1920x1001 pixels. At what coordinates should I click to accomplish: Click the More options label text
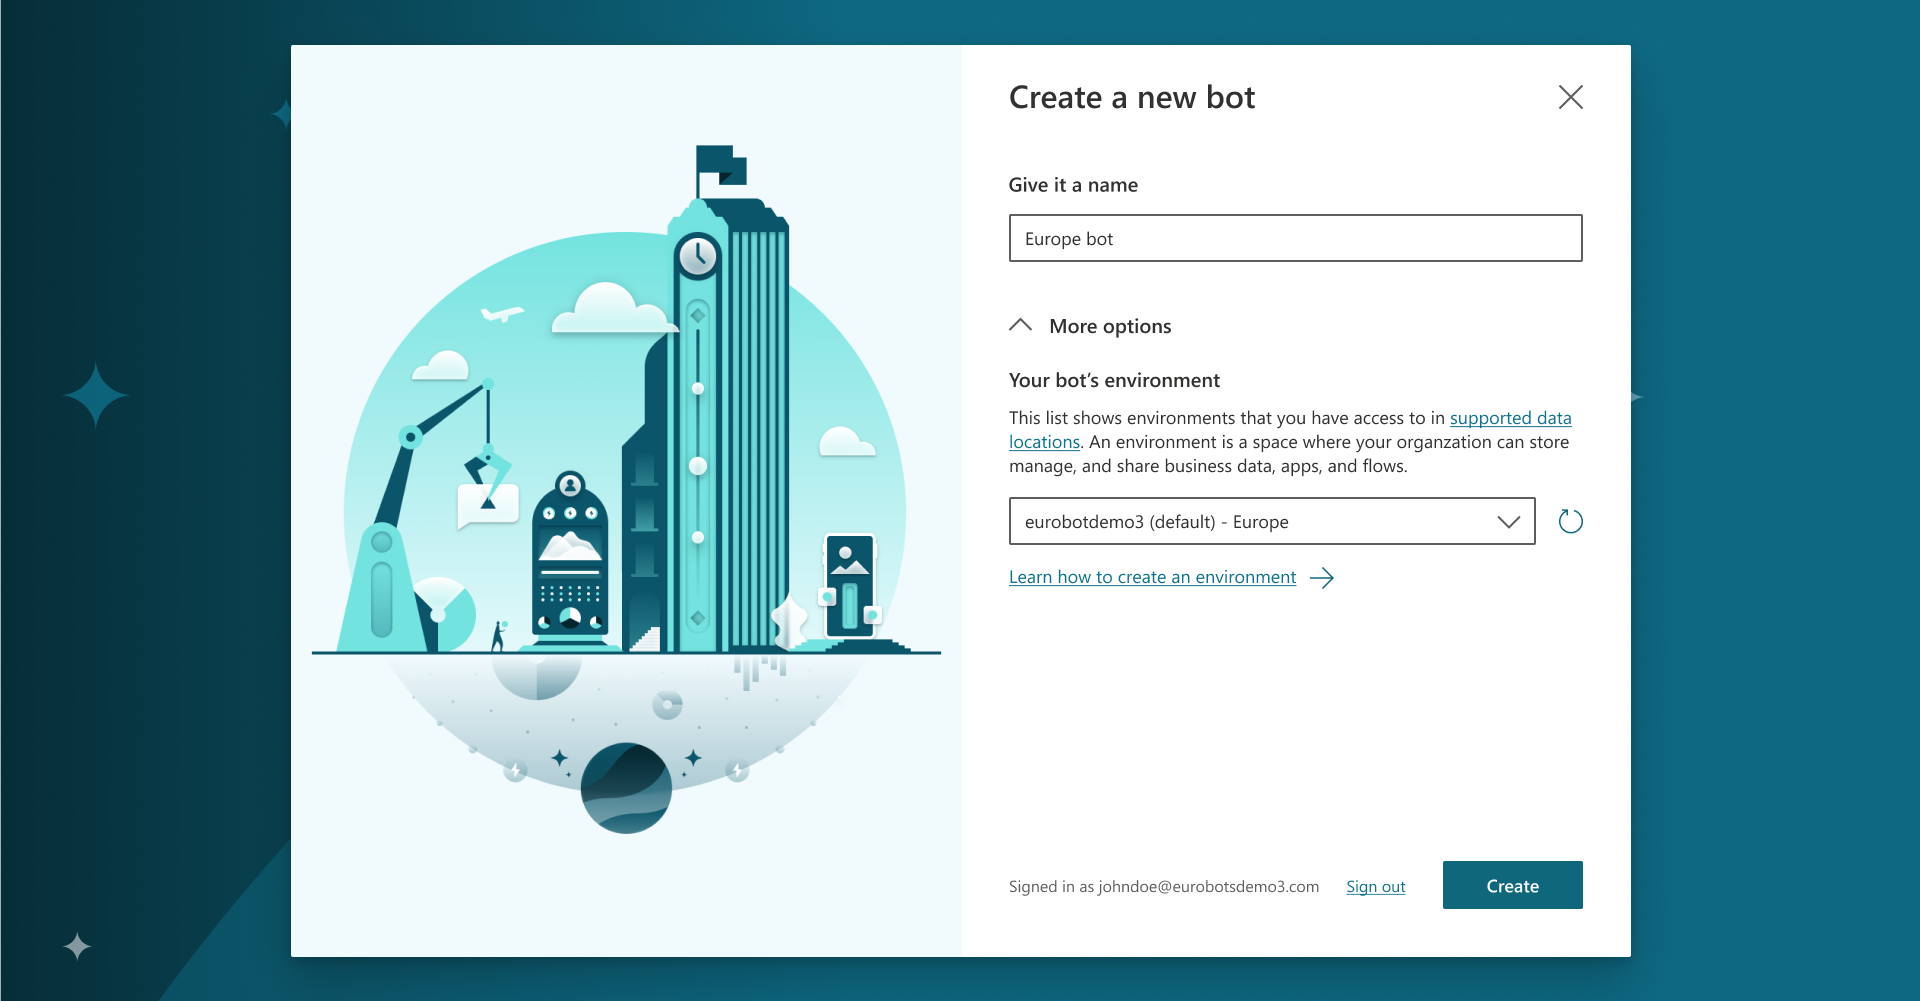[x=1110, y=326]
